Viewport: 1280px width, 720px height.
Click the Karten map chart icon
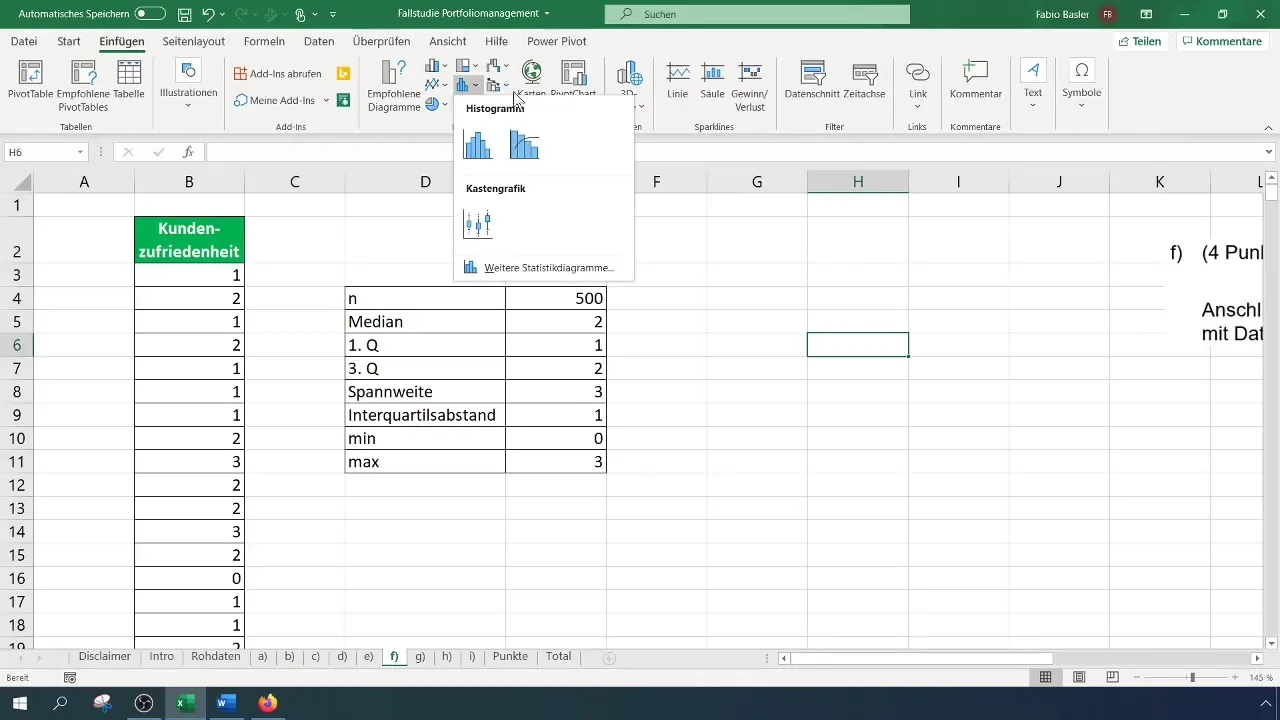532,72
